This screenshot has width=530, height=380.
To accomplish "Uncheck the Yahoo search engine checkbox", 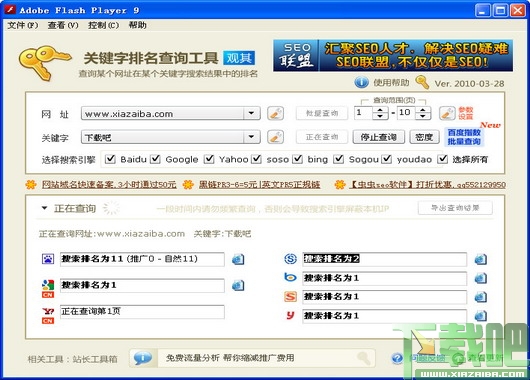I will [209, 159].
